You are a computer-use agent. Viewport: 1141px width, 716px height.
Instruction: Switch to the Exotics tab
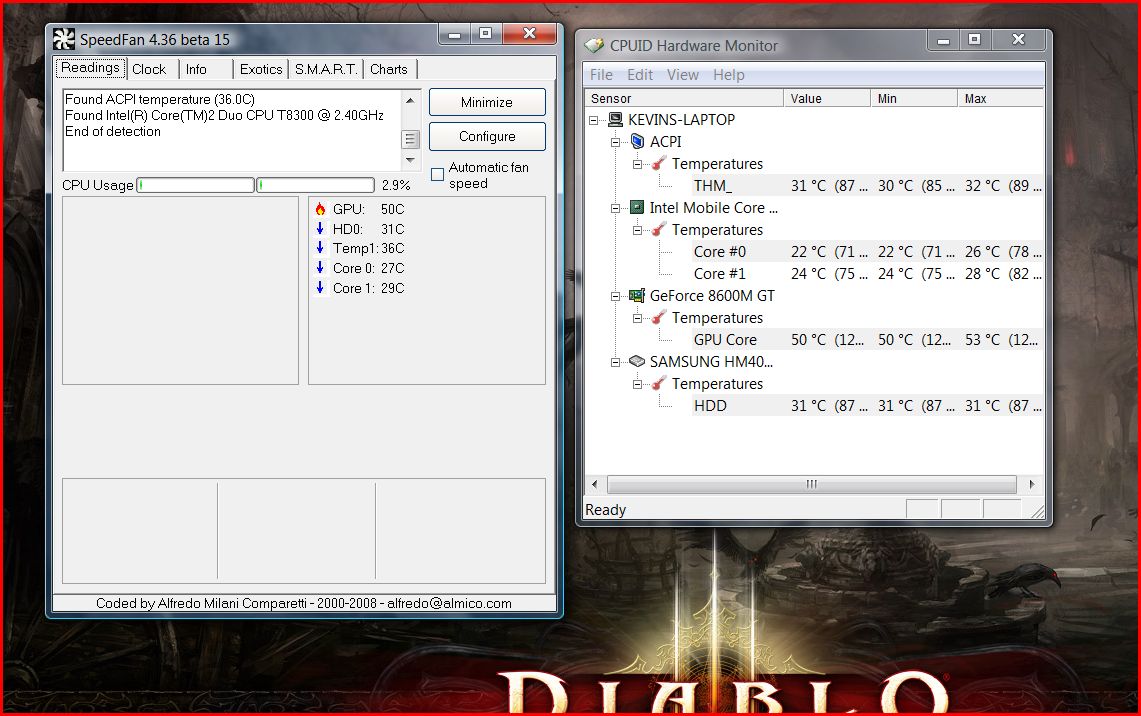point(261,69)
